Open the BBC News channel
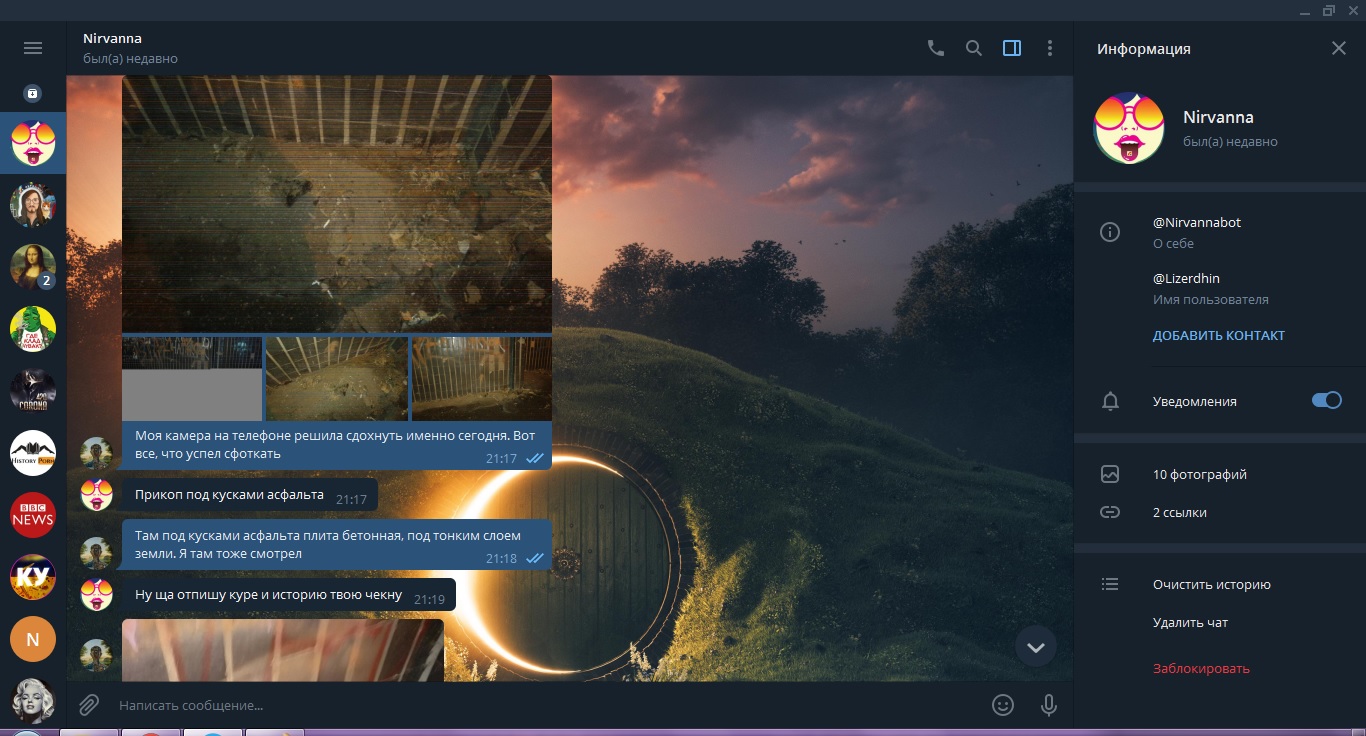1366x736 pixels. click(33, 515)
